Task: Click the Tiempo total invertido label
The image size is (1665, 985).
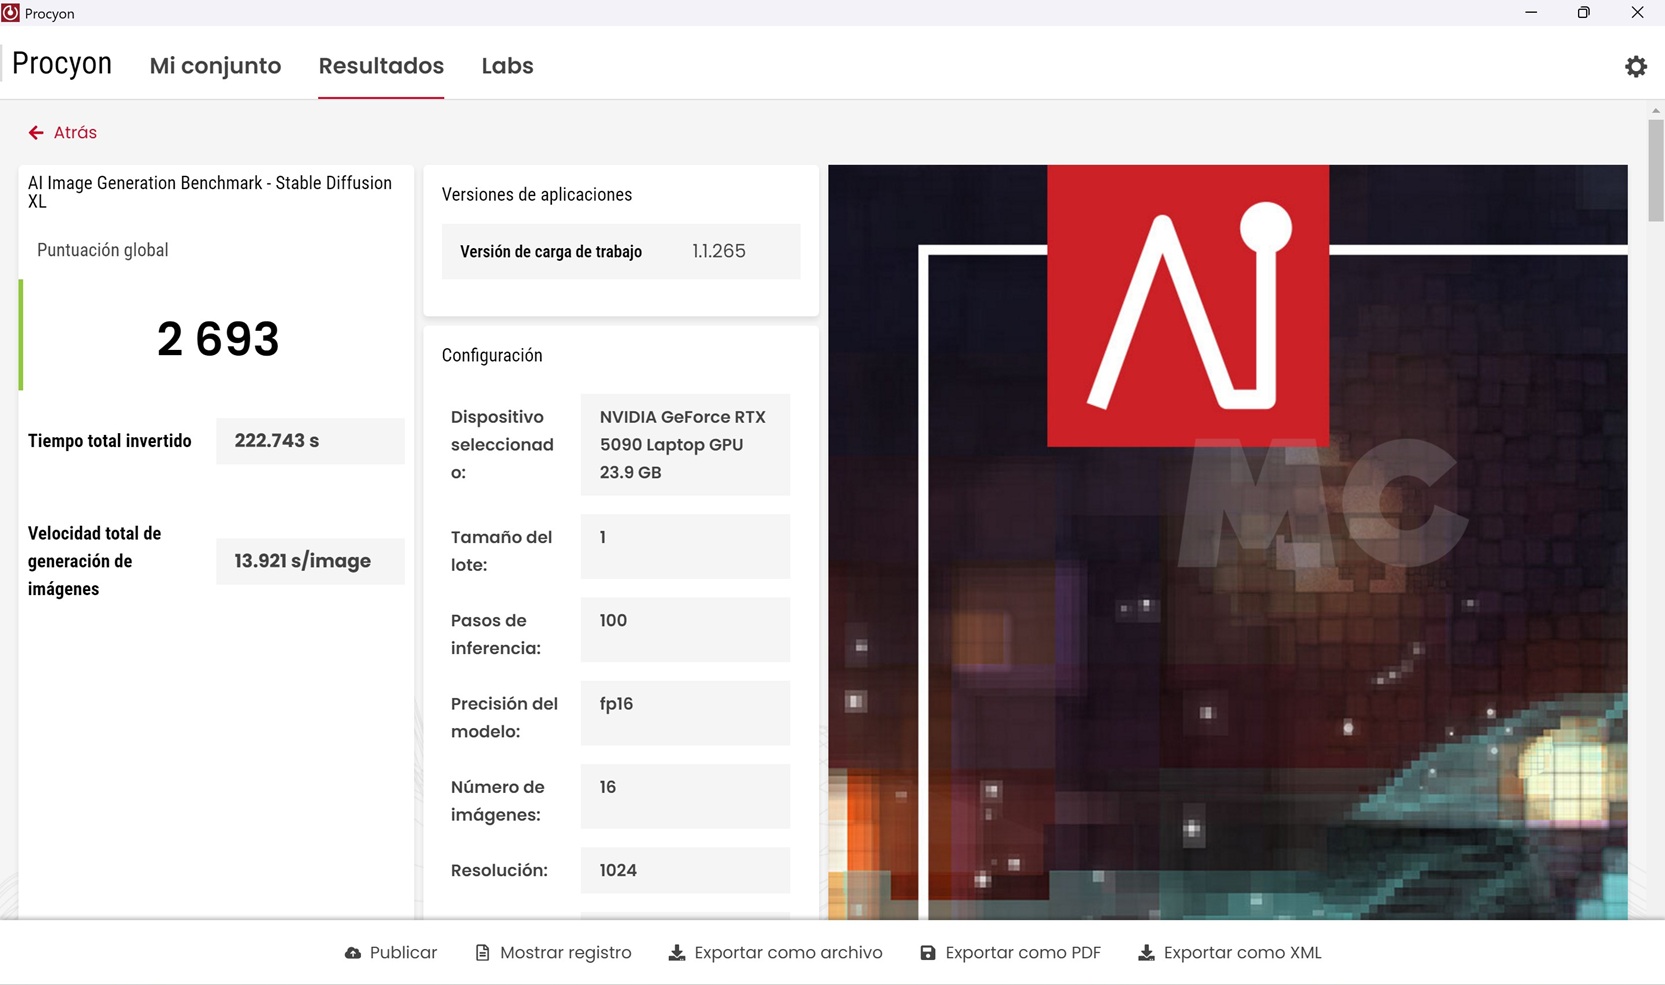Action: [110, 441]
